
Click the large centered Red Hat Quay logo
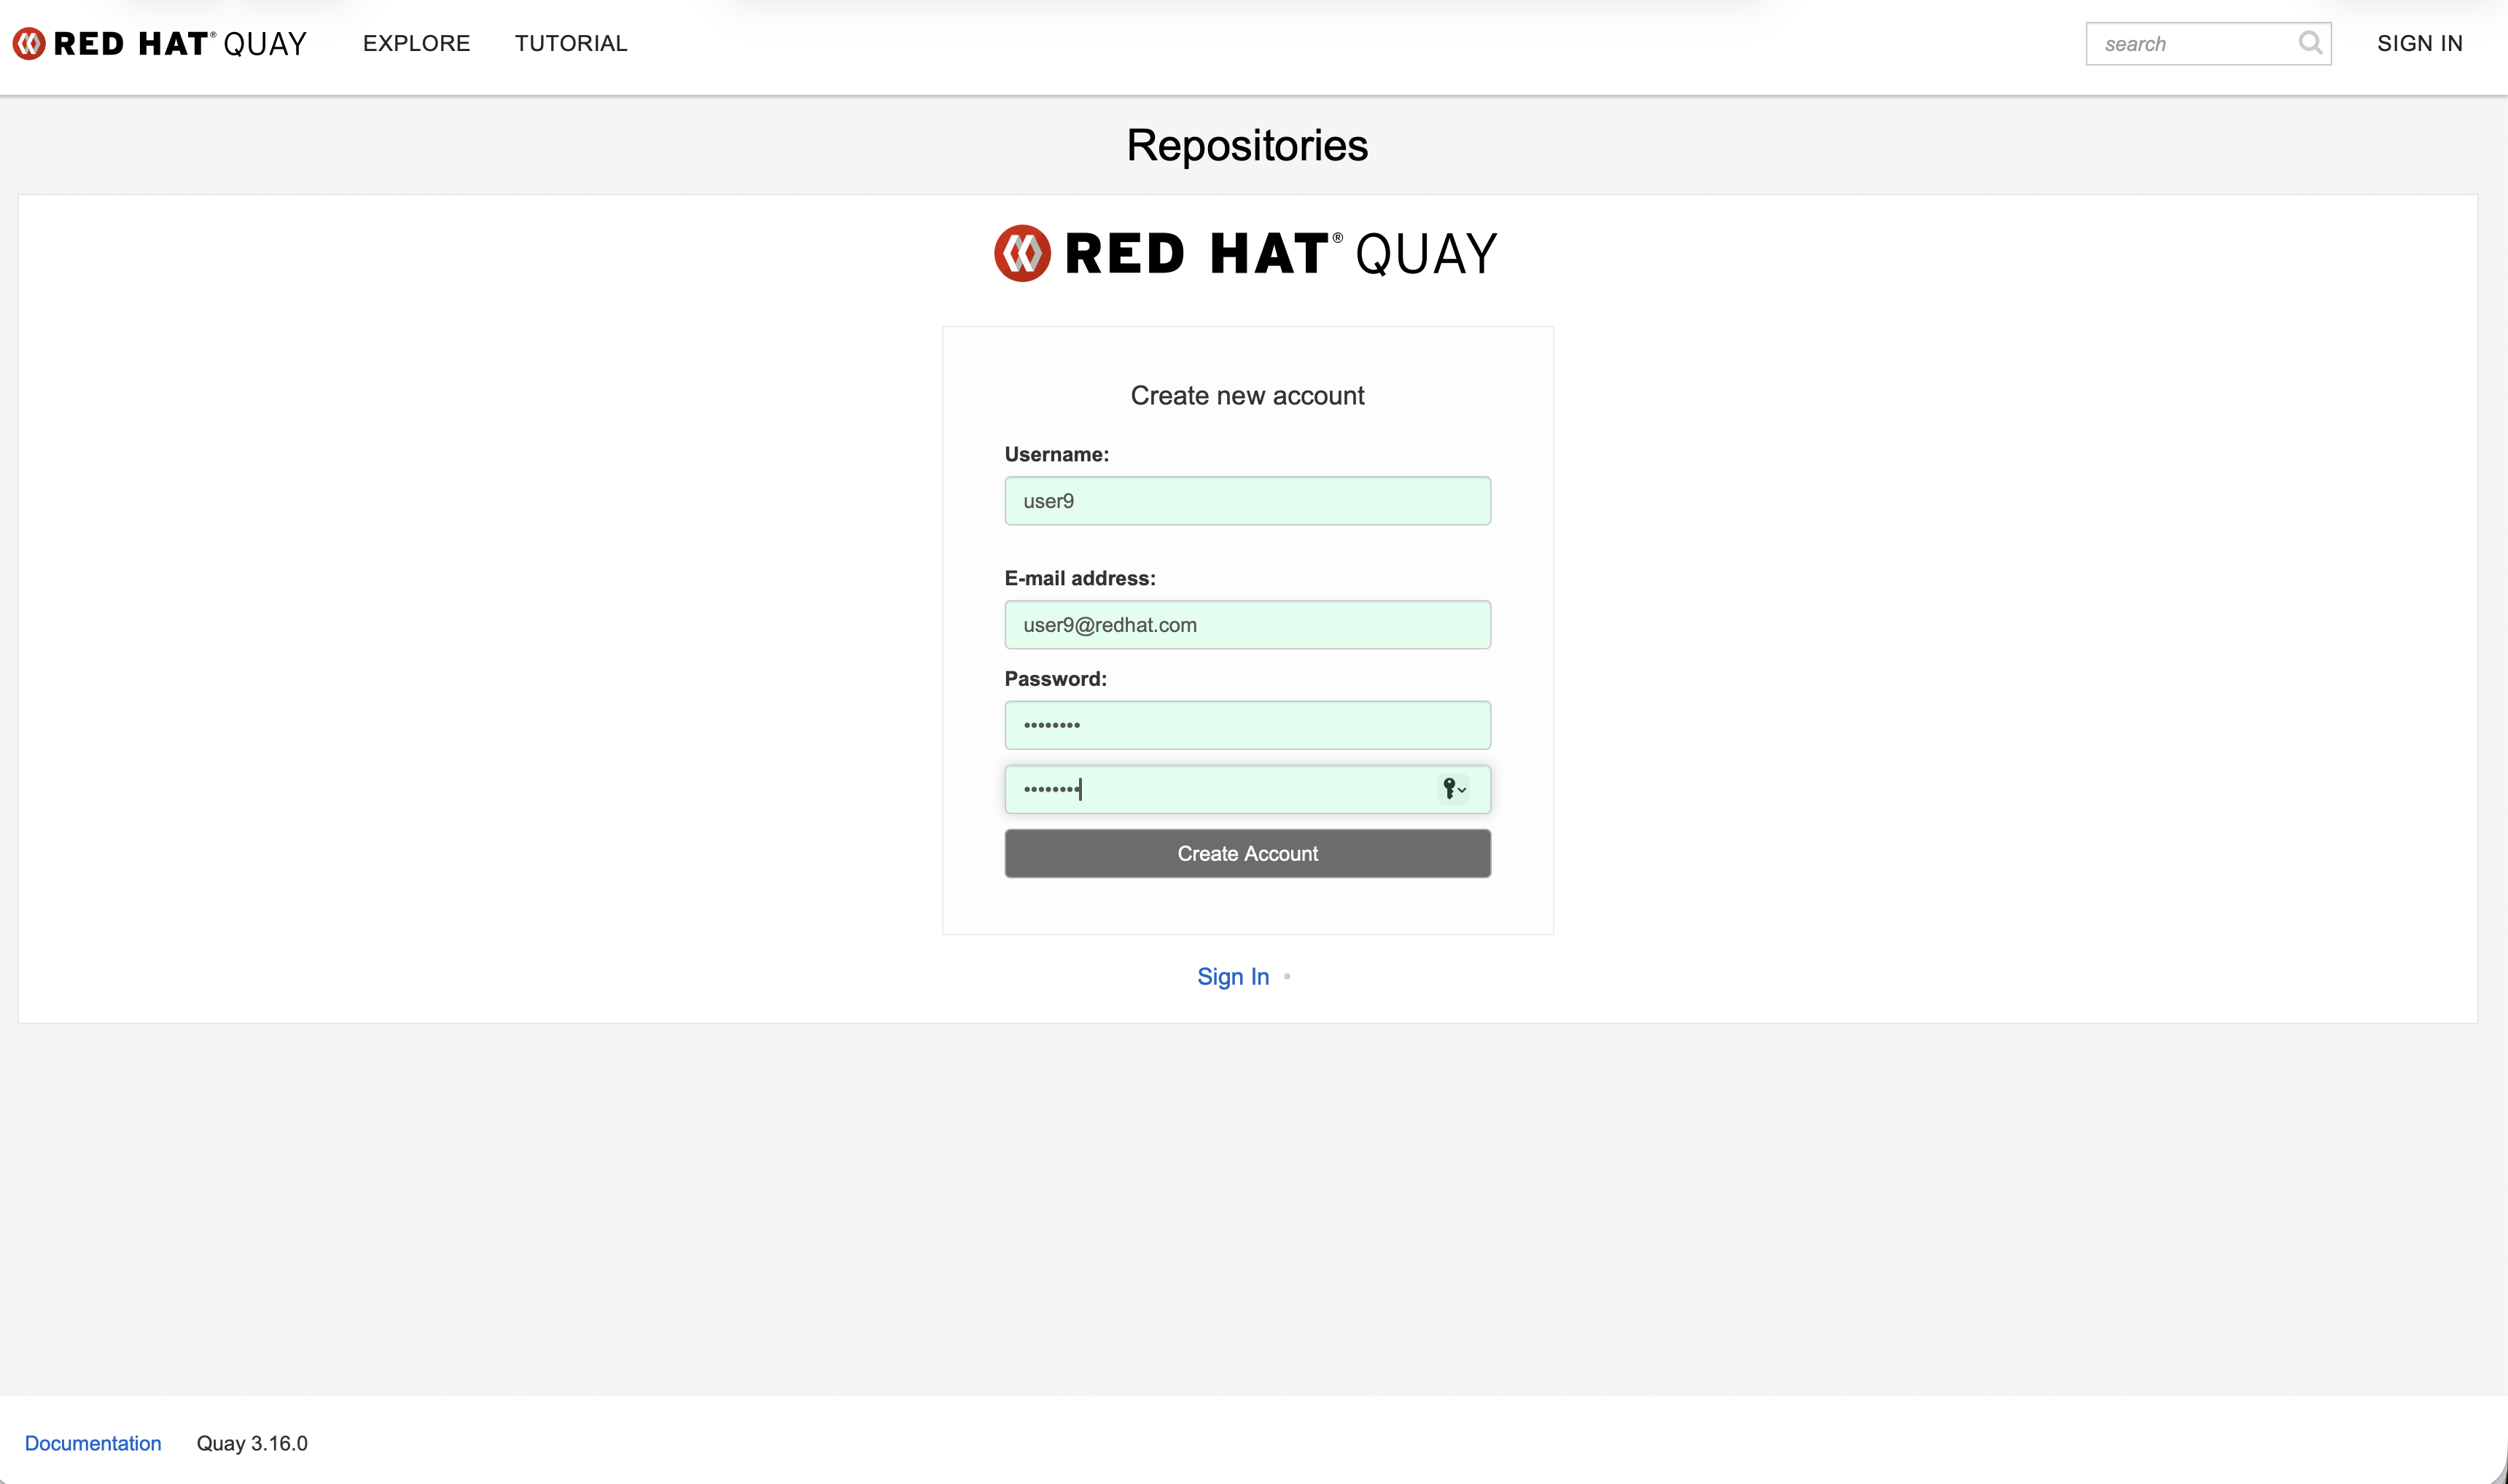[x=1246, y=253]
